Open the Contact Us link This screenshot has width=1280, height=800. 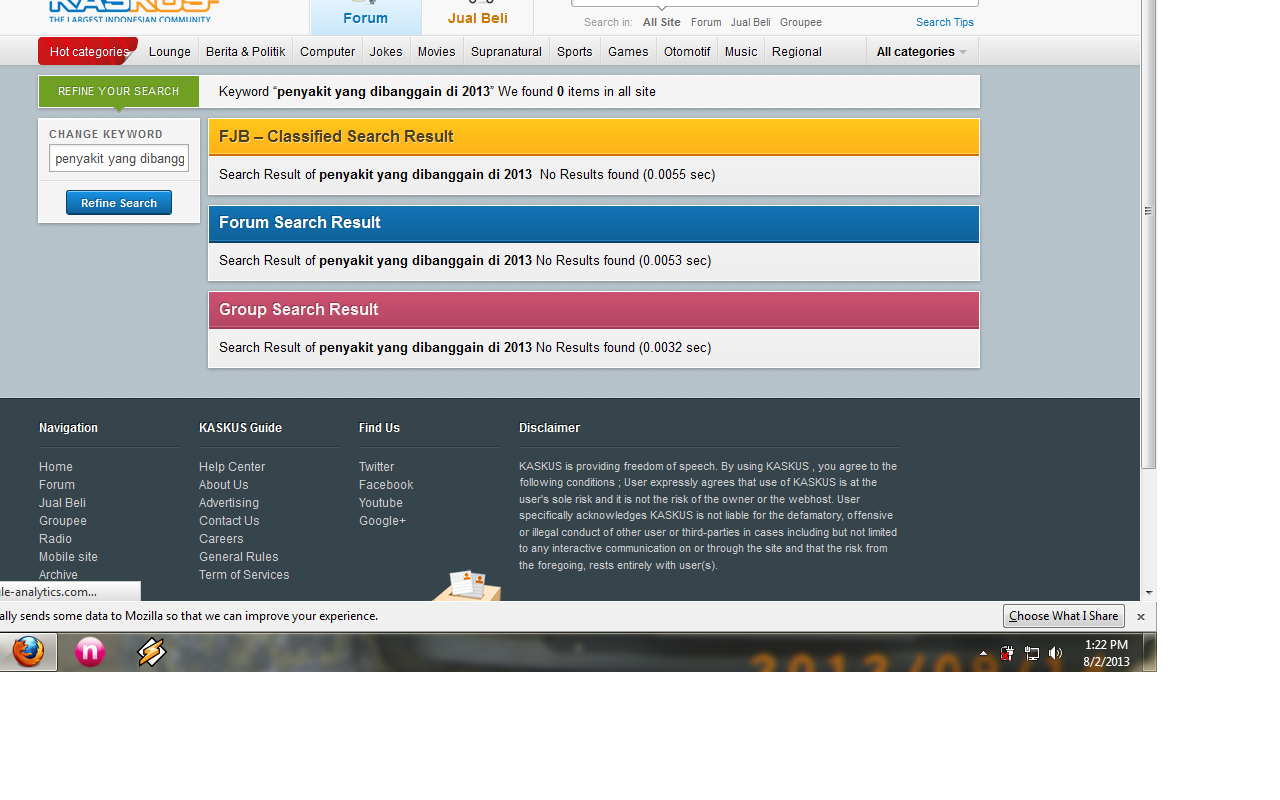click(229, 521)
